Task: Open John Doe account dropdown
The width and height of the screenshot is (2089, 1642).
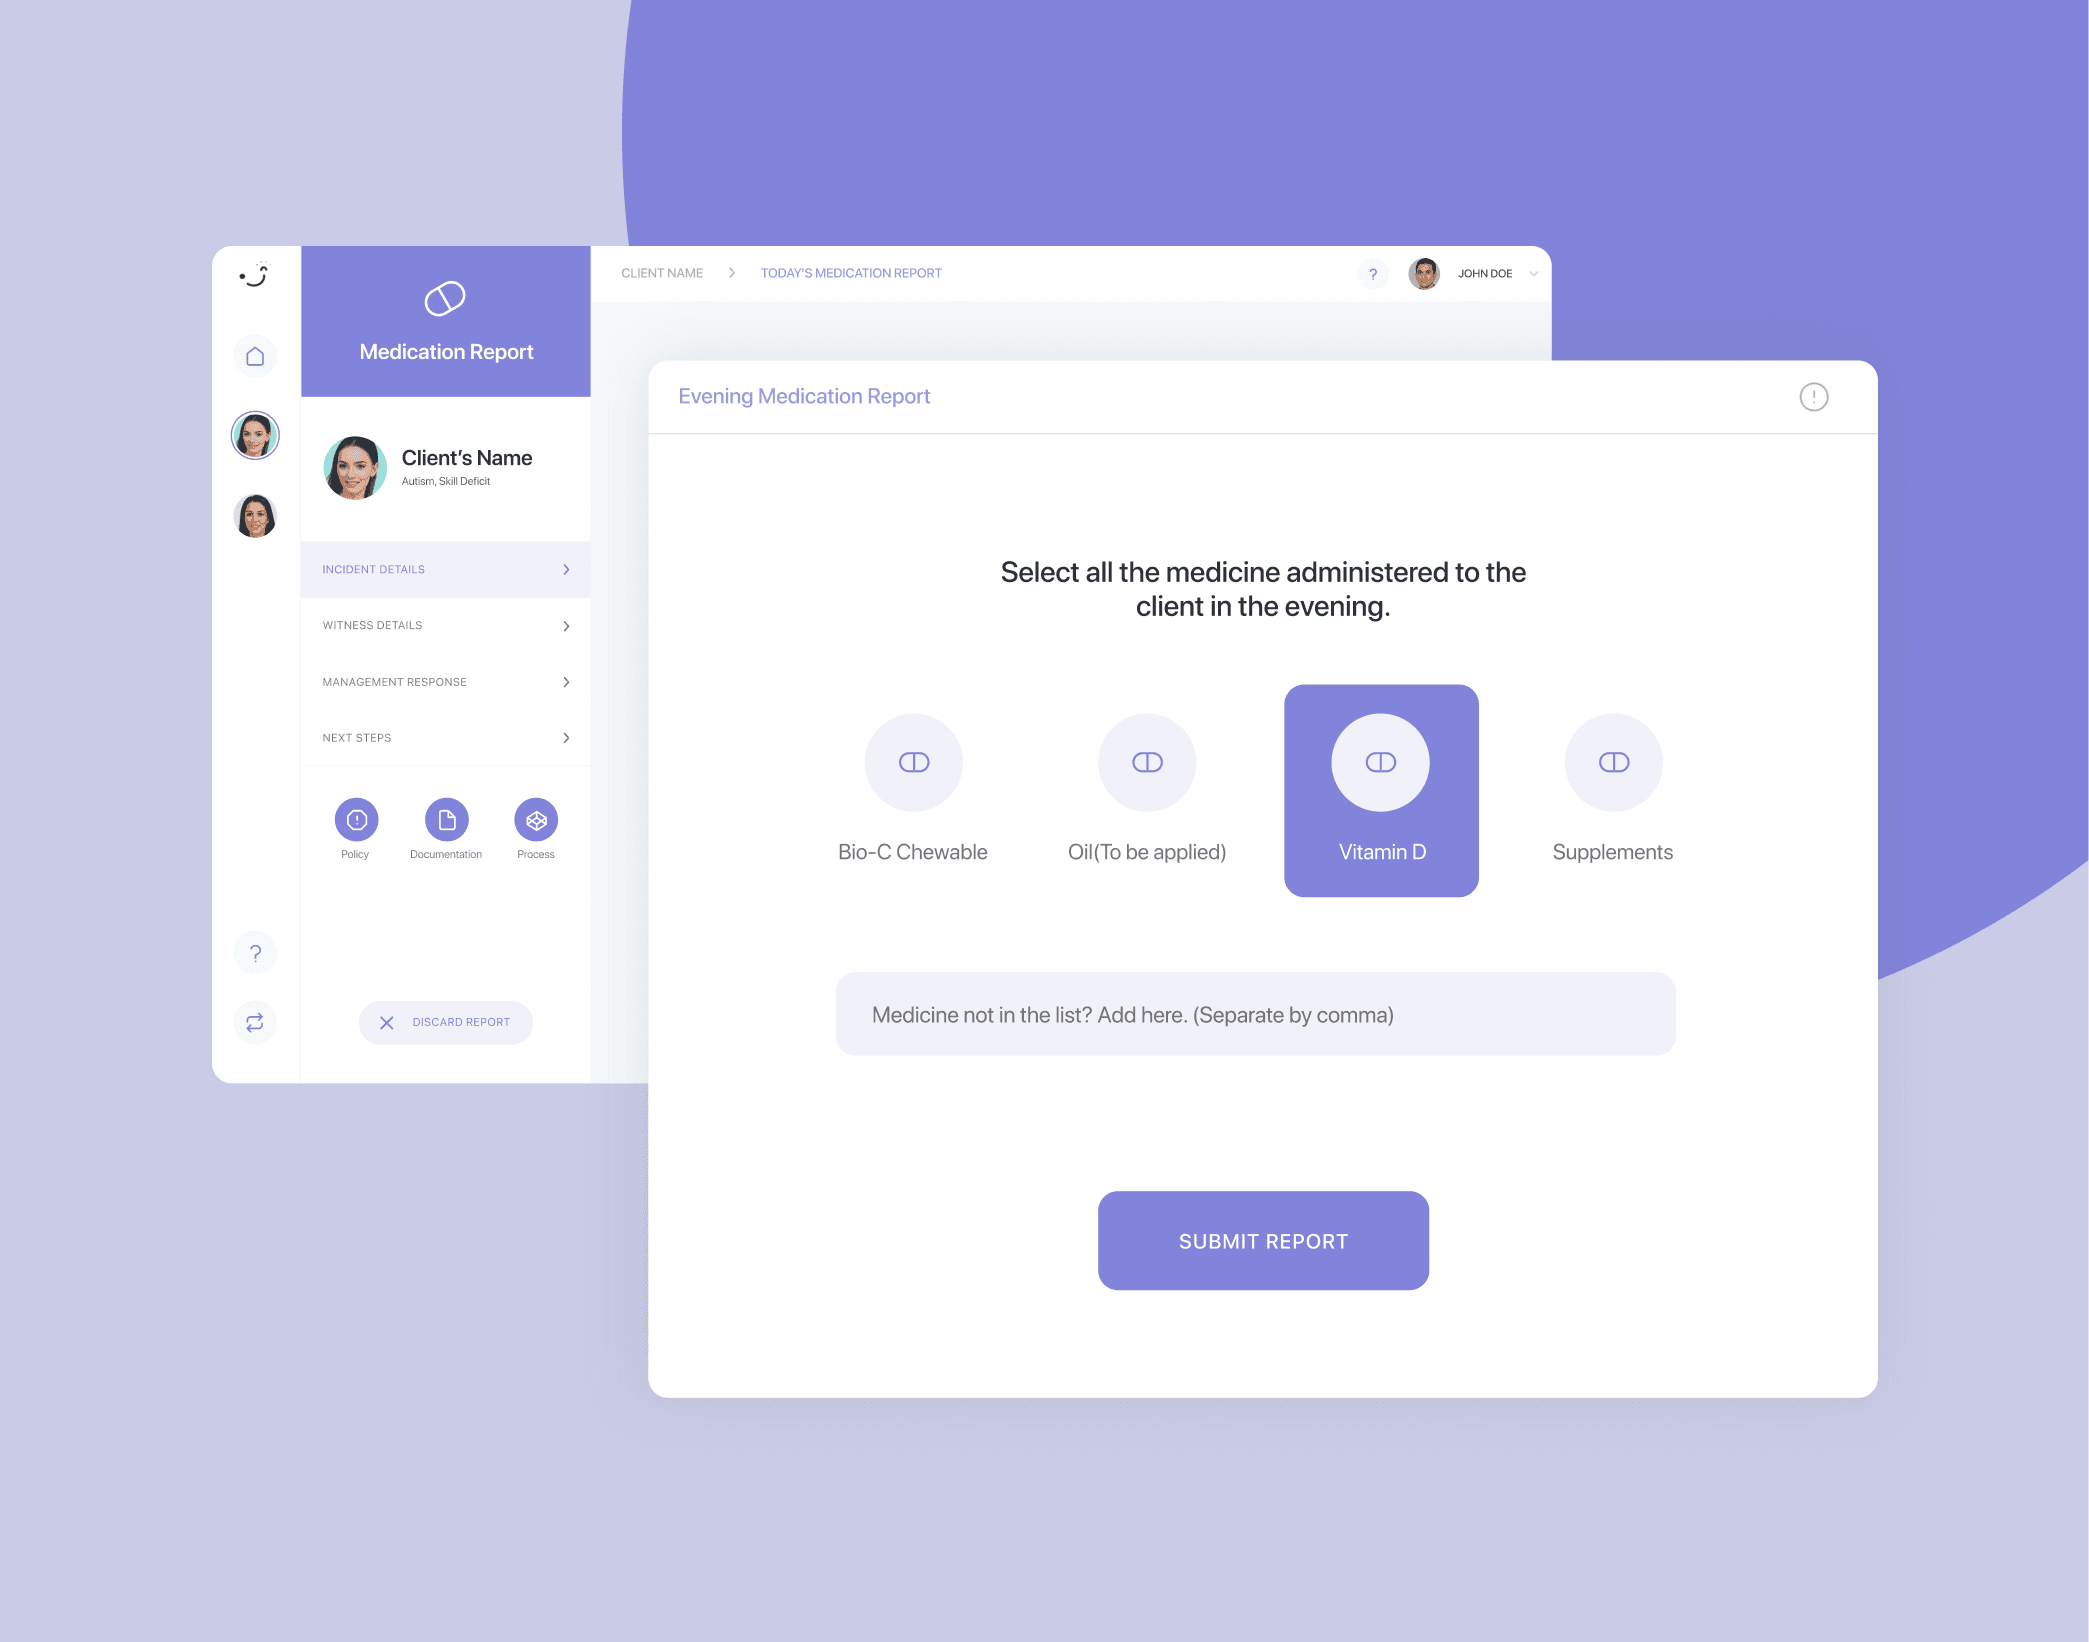Action: [1533, 273]
